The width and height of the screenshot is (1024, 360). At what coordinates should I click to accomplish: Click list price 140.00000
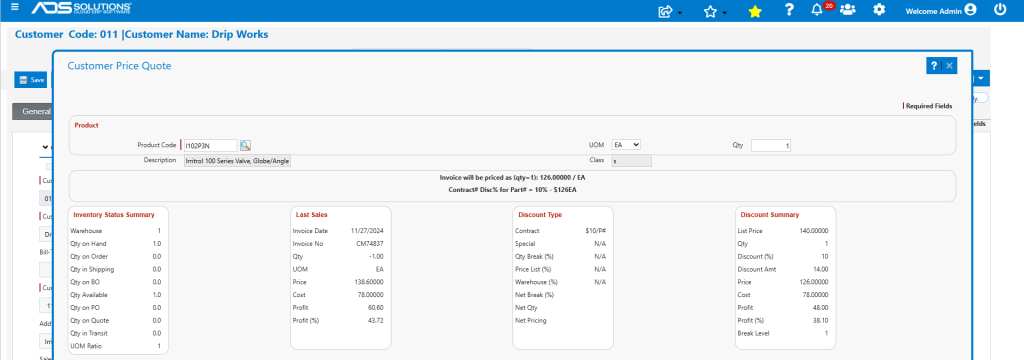(x=814, y=231)
